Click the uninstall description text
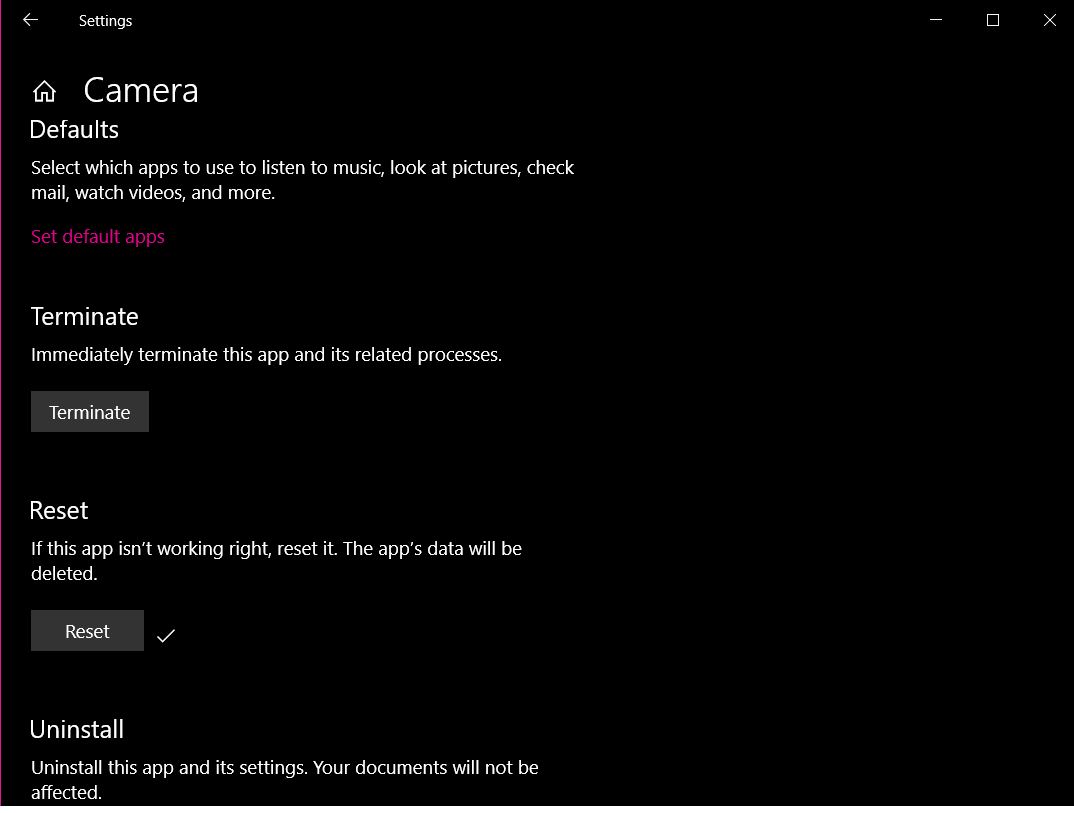This screenshot has height=813, width=1074. [x=285, y=779]
